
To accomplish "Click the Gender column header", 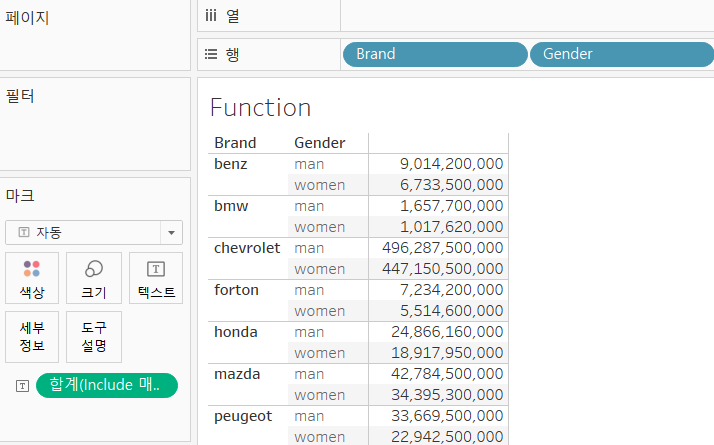I will click(x=320, y=143).
